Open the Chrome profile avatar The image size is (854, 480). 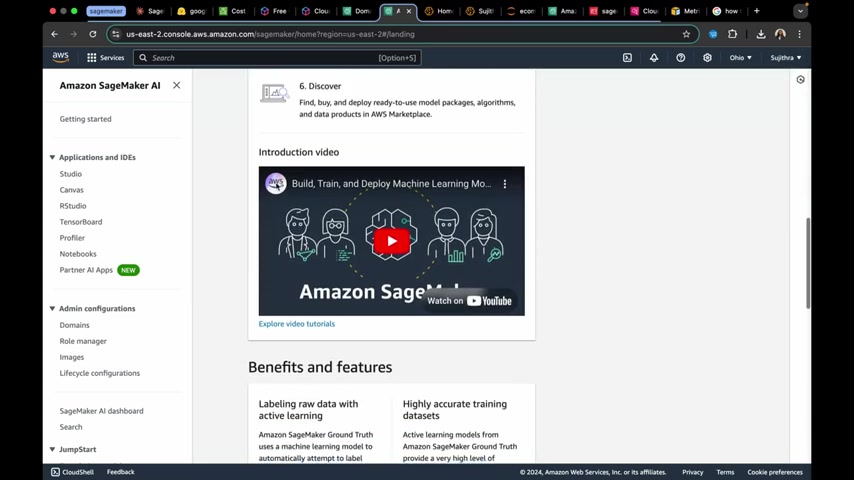pos(780,34)
